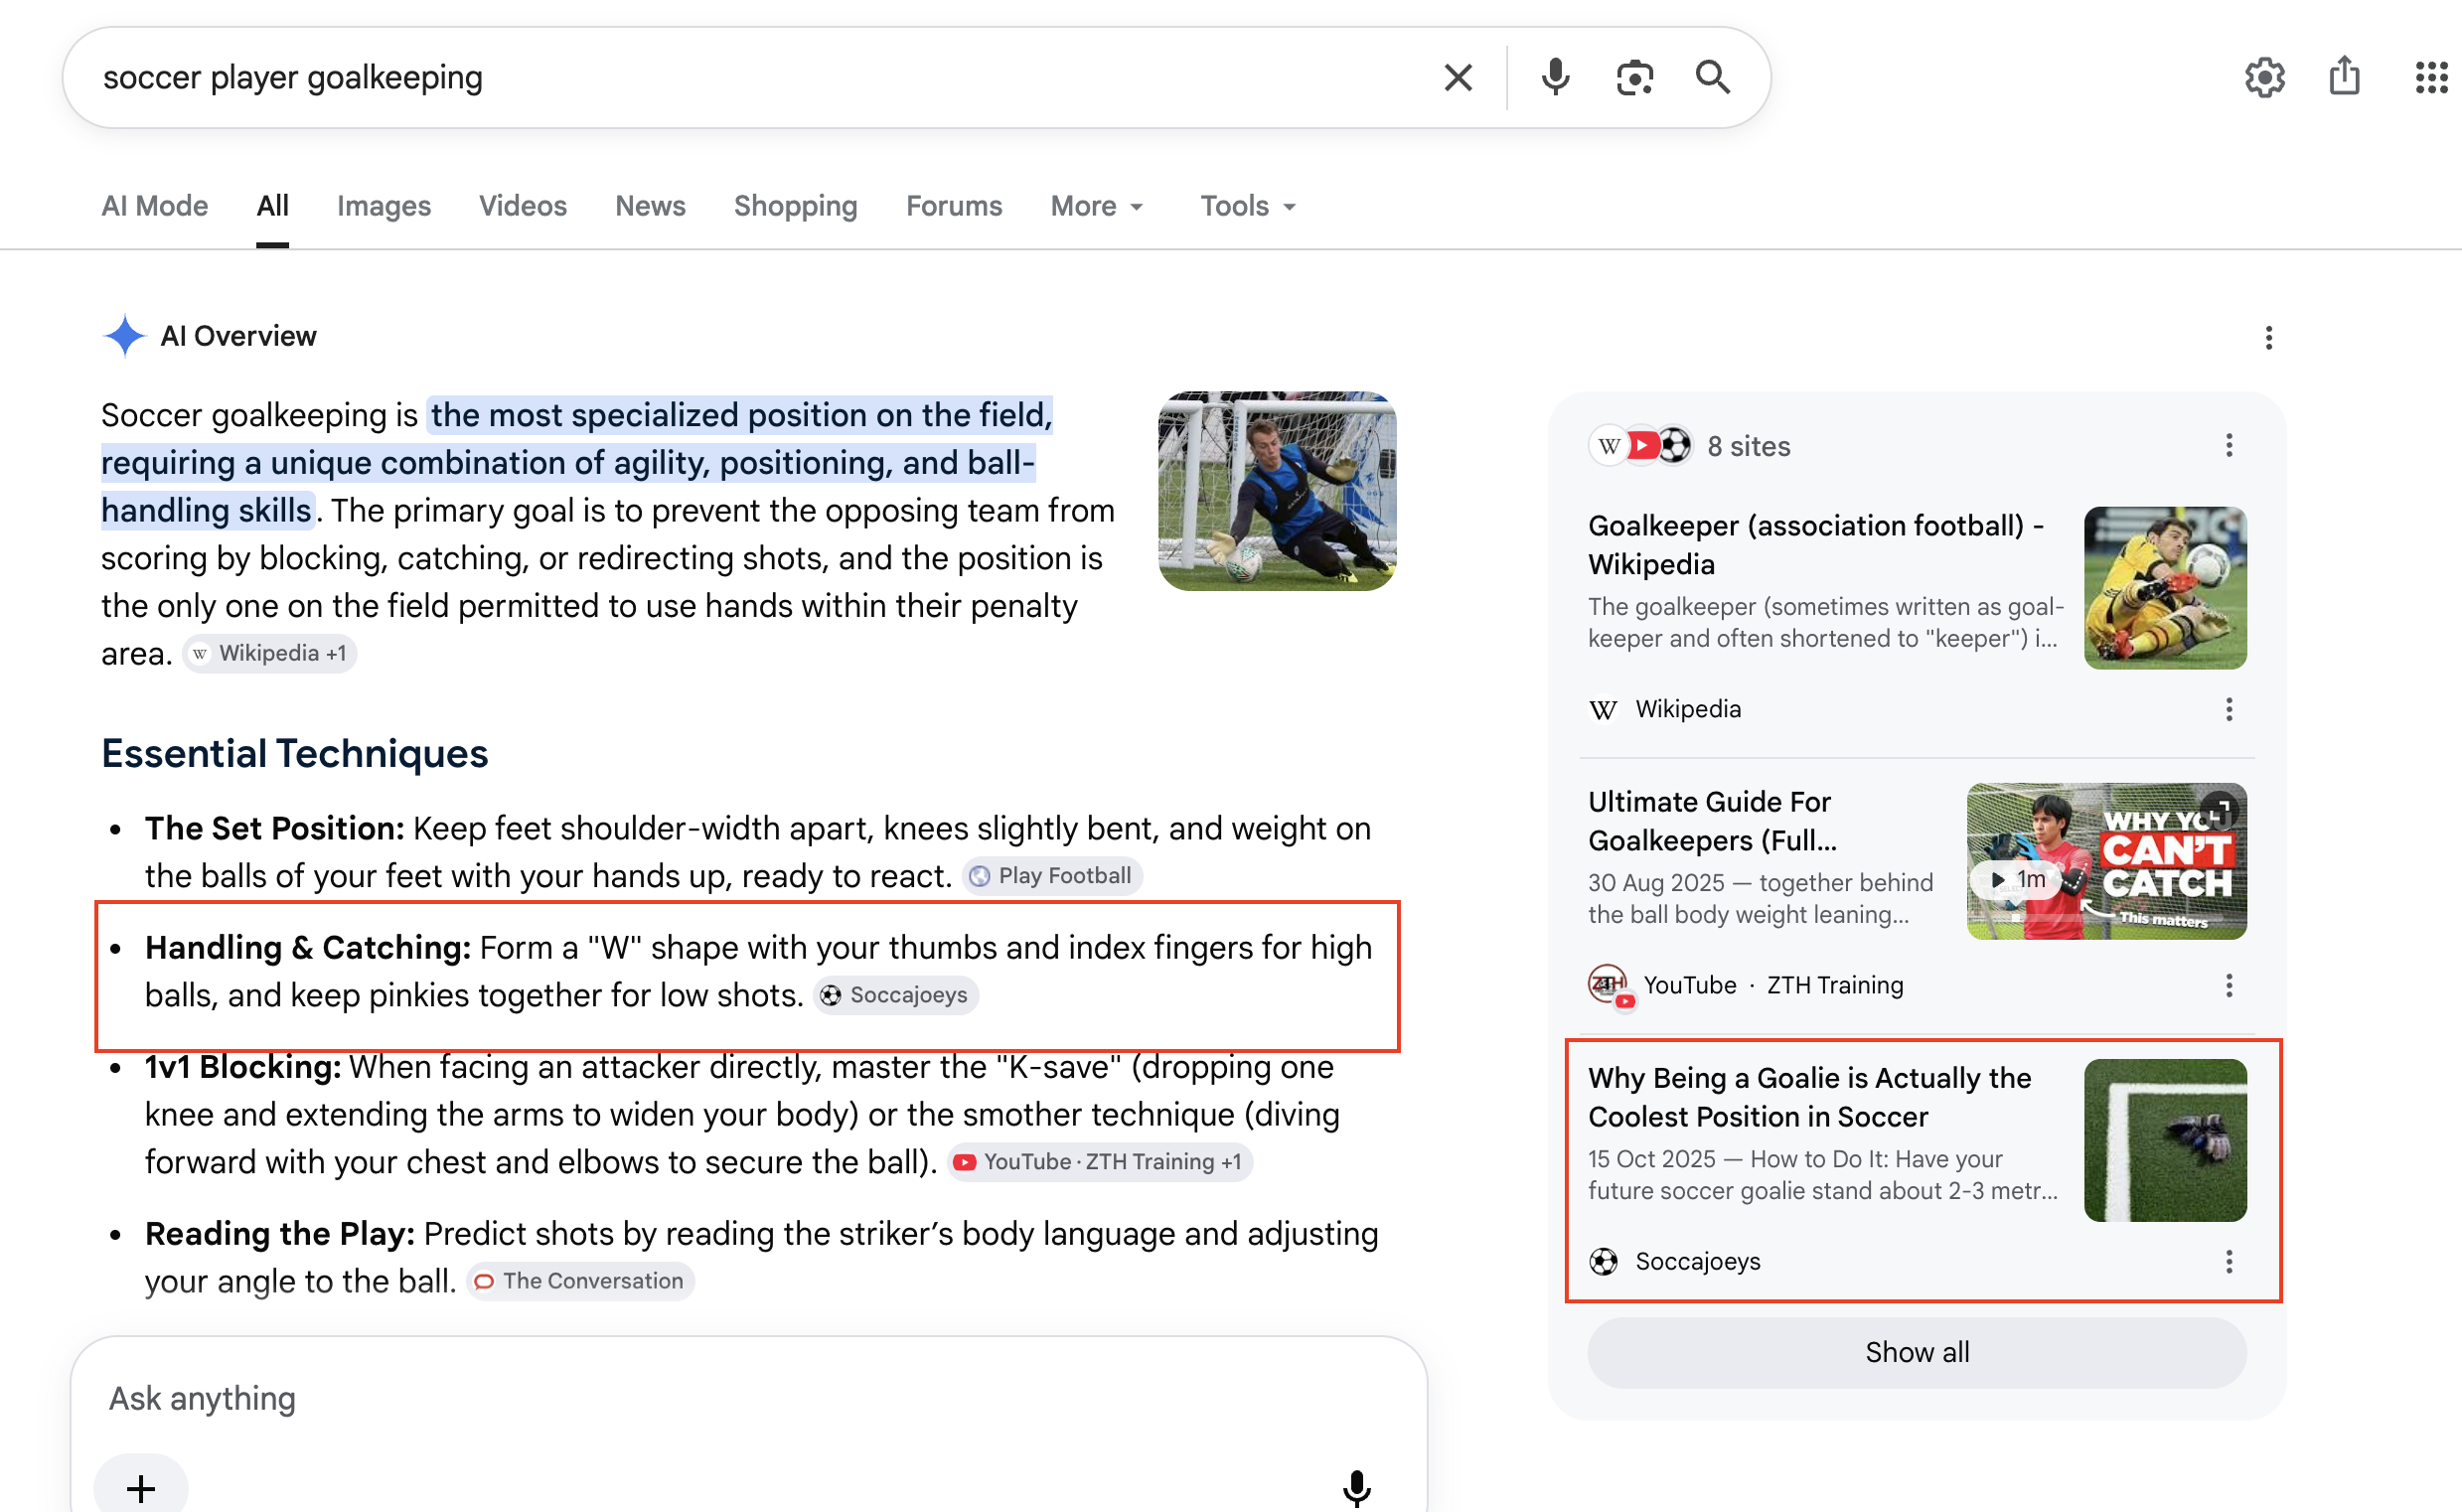The image size is (2462, 1512).
Task: Click The Conversation citation chip
Action: coord(580,1282)
